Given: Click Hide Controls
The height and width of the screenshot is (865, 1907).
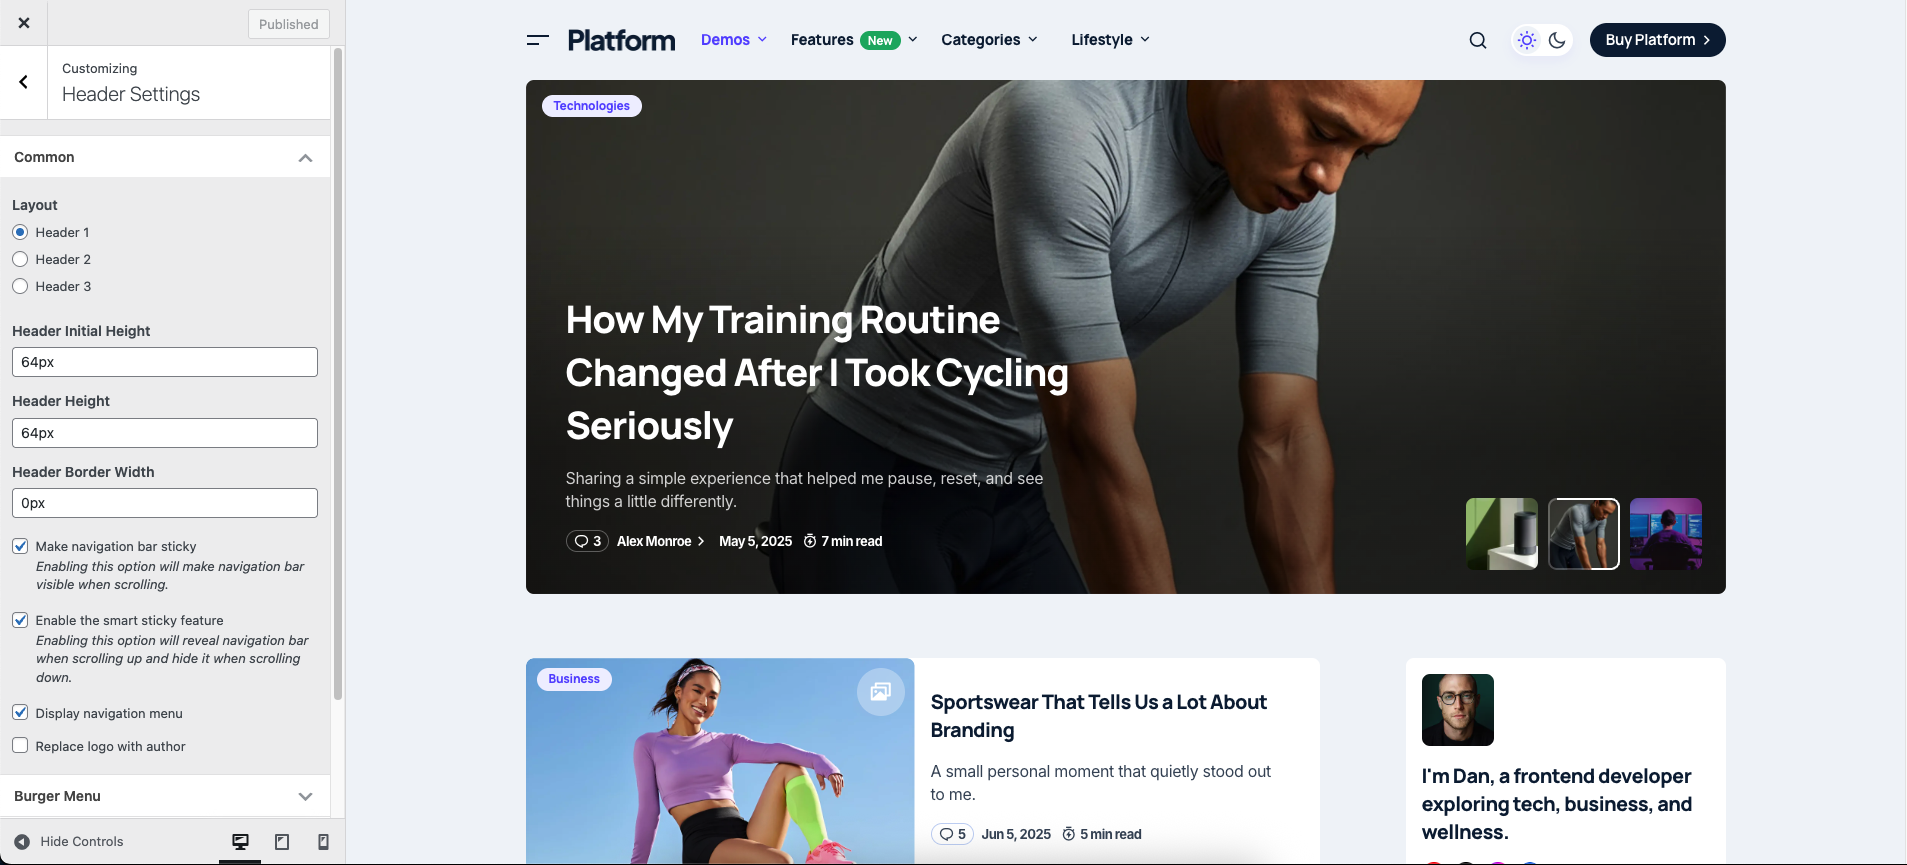Looking at the screenshot, I should [x=69, y=842].
